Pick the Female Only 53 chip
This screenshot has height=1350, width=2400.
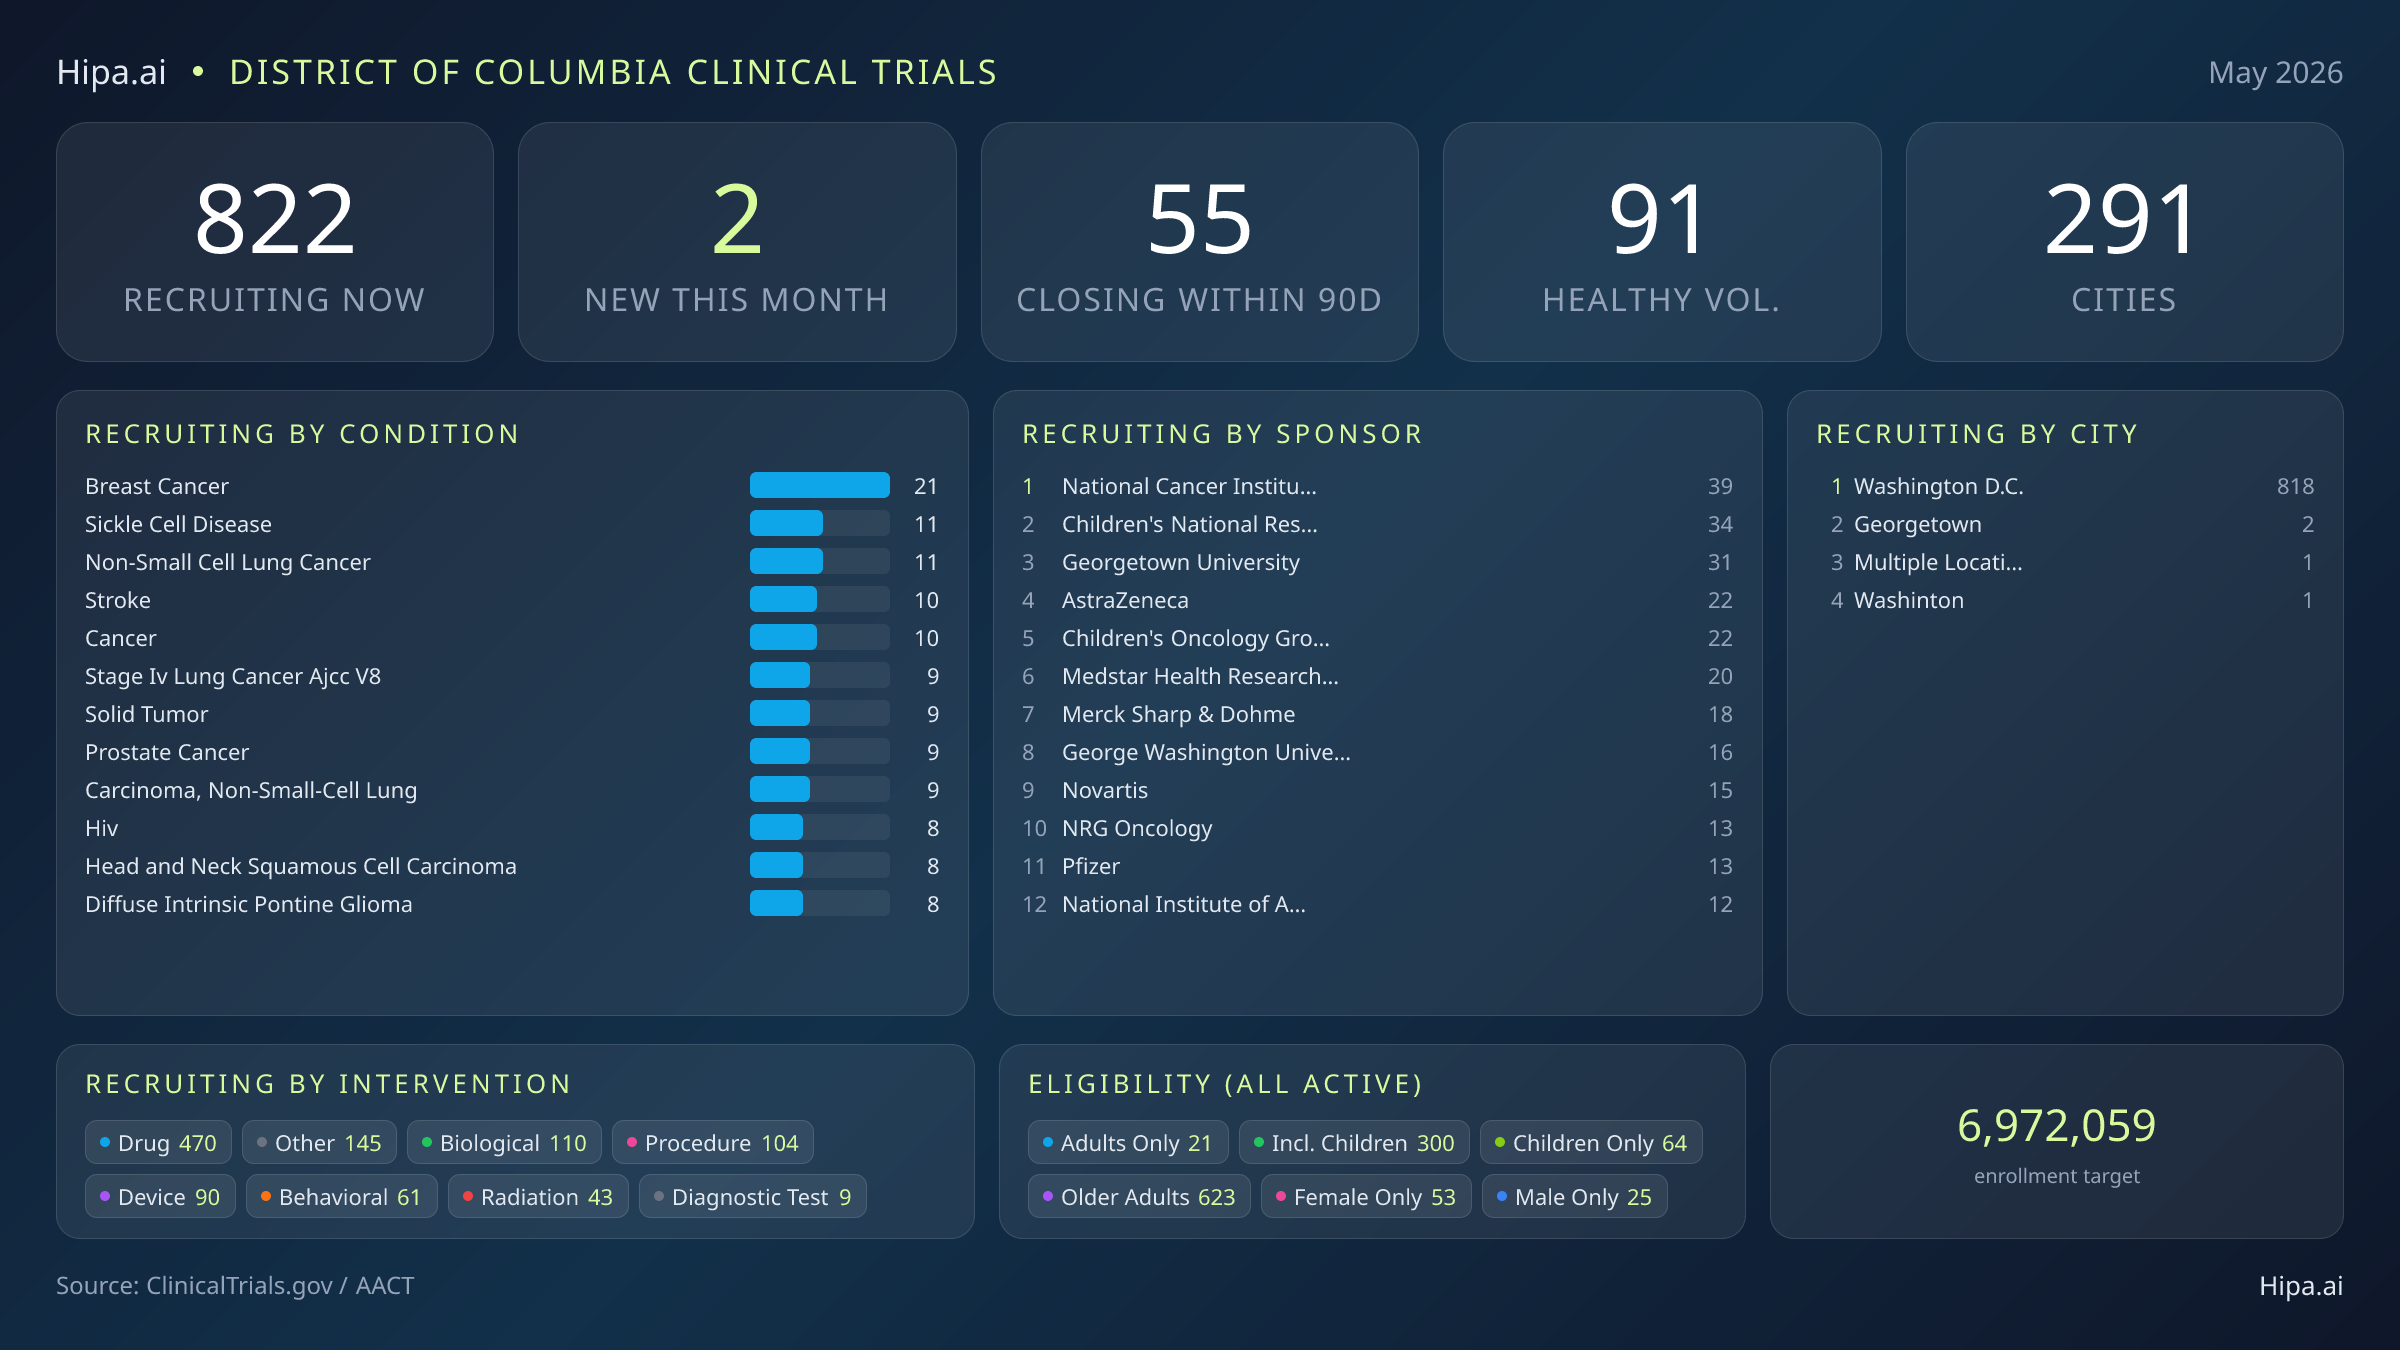pyautogui.click(x=1366, y=1197)
